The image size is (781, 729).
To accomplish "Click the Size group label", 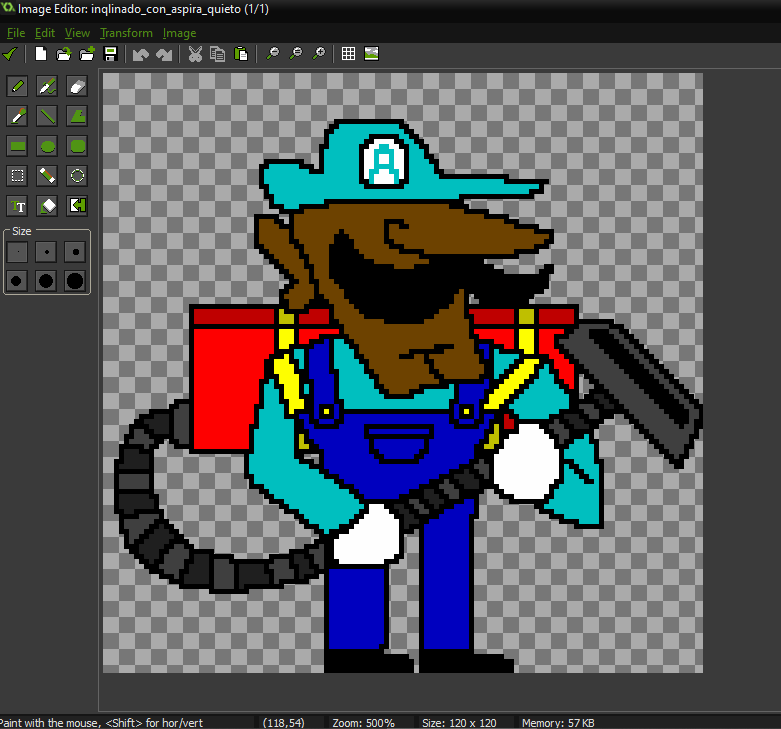I will (21, 232).
